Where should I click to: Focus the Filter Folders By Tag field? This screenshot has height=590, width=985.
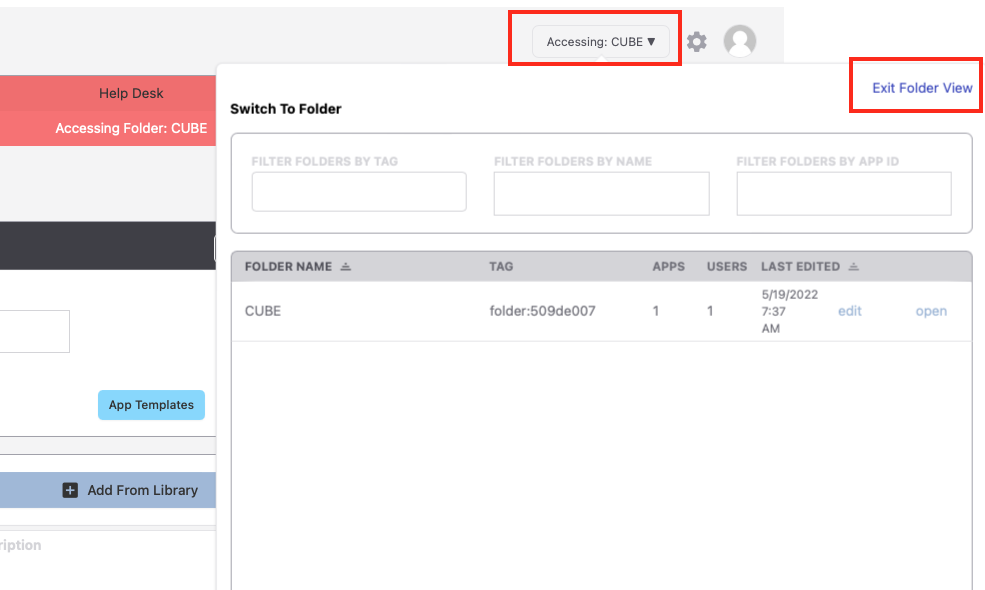tap(359, 192)
